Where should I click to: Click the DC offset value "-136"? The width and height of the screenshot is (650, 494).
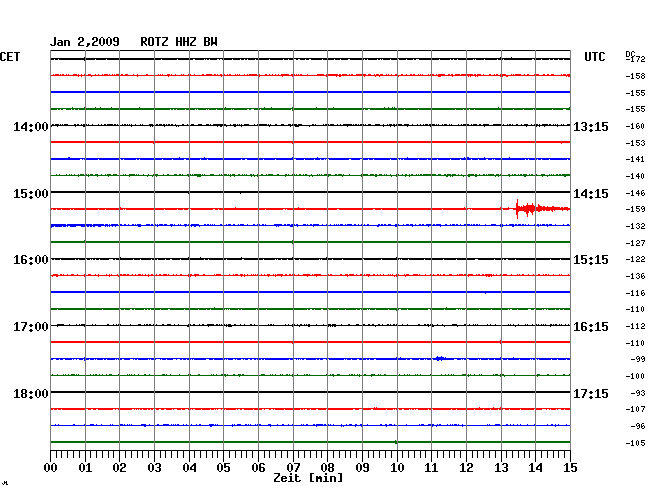coord(635,276)
